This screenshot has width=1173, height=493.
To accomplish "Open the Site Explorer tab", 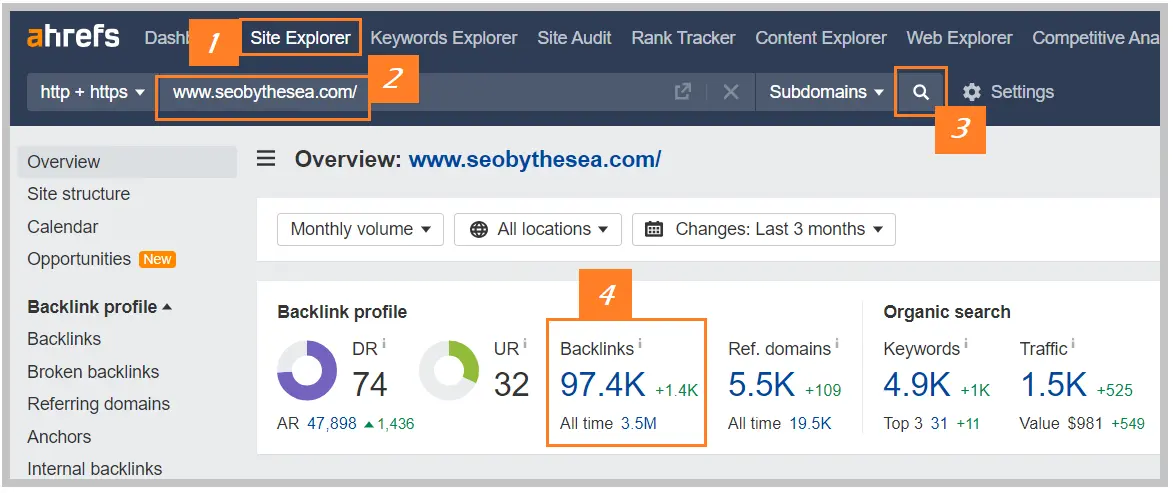I will pyautogui.click(x=300, y=37).
